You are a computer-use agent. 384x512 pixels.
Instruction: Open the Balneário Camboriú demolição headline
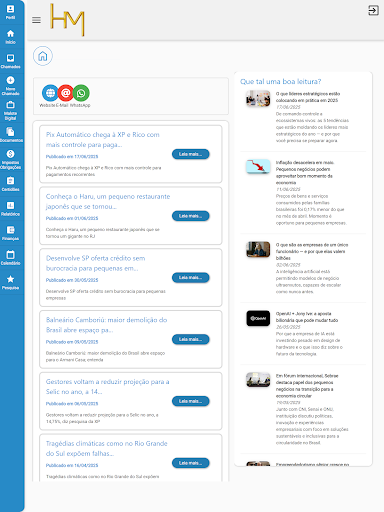[x=107, y=325]
